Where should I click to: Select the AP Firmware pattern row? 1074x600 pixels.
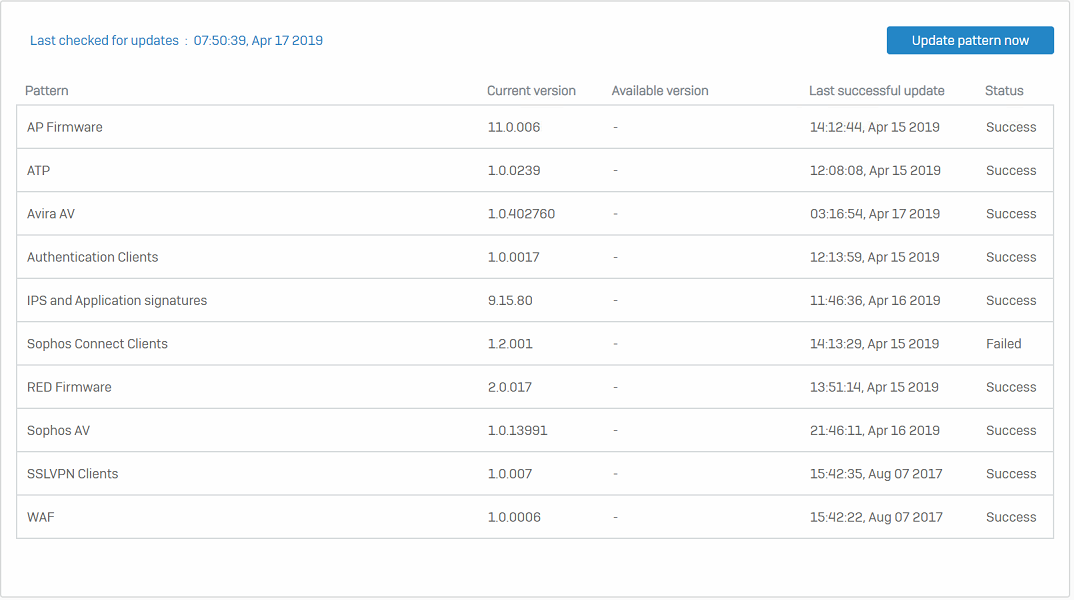point(65,127)
